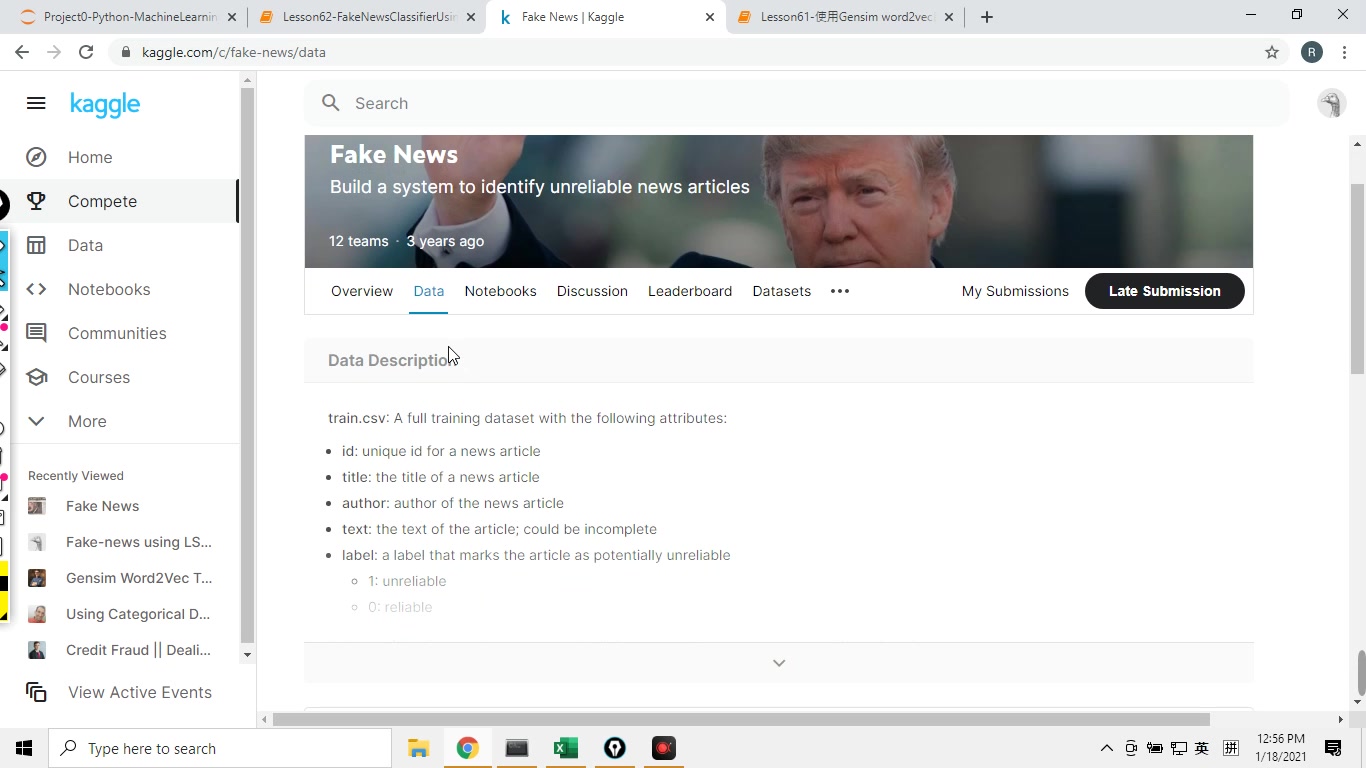Click the Windows taskbar search box
1366x768 pixels.
[220, 748]
